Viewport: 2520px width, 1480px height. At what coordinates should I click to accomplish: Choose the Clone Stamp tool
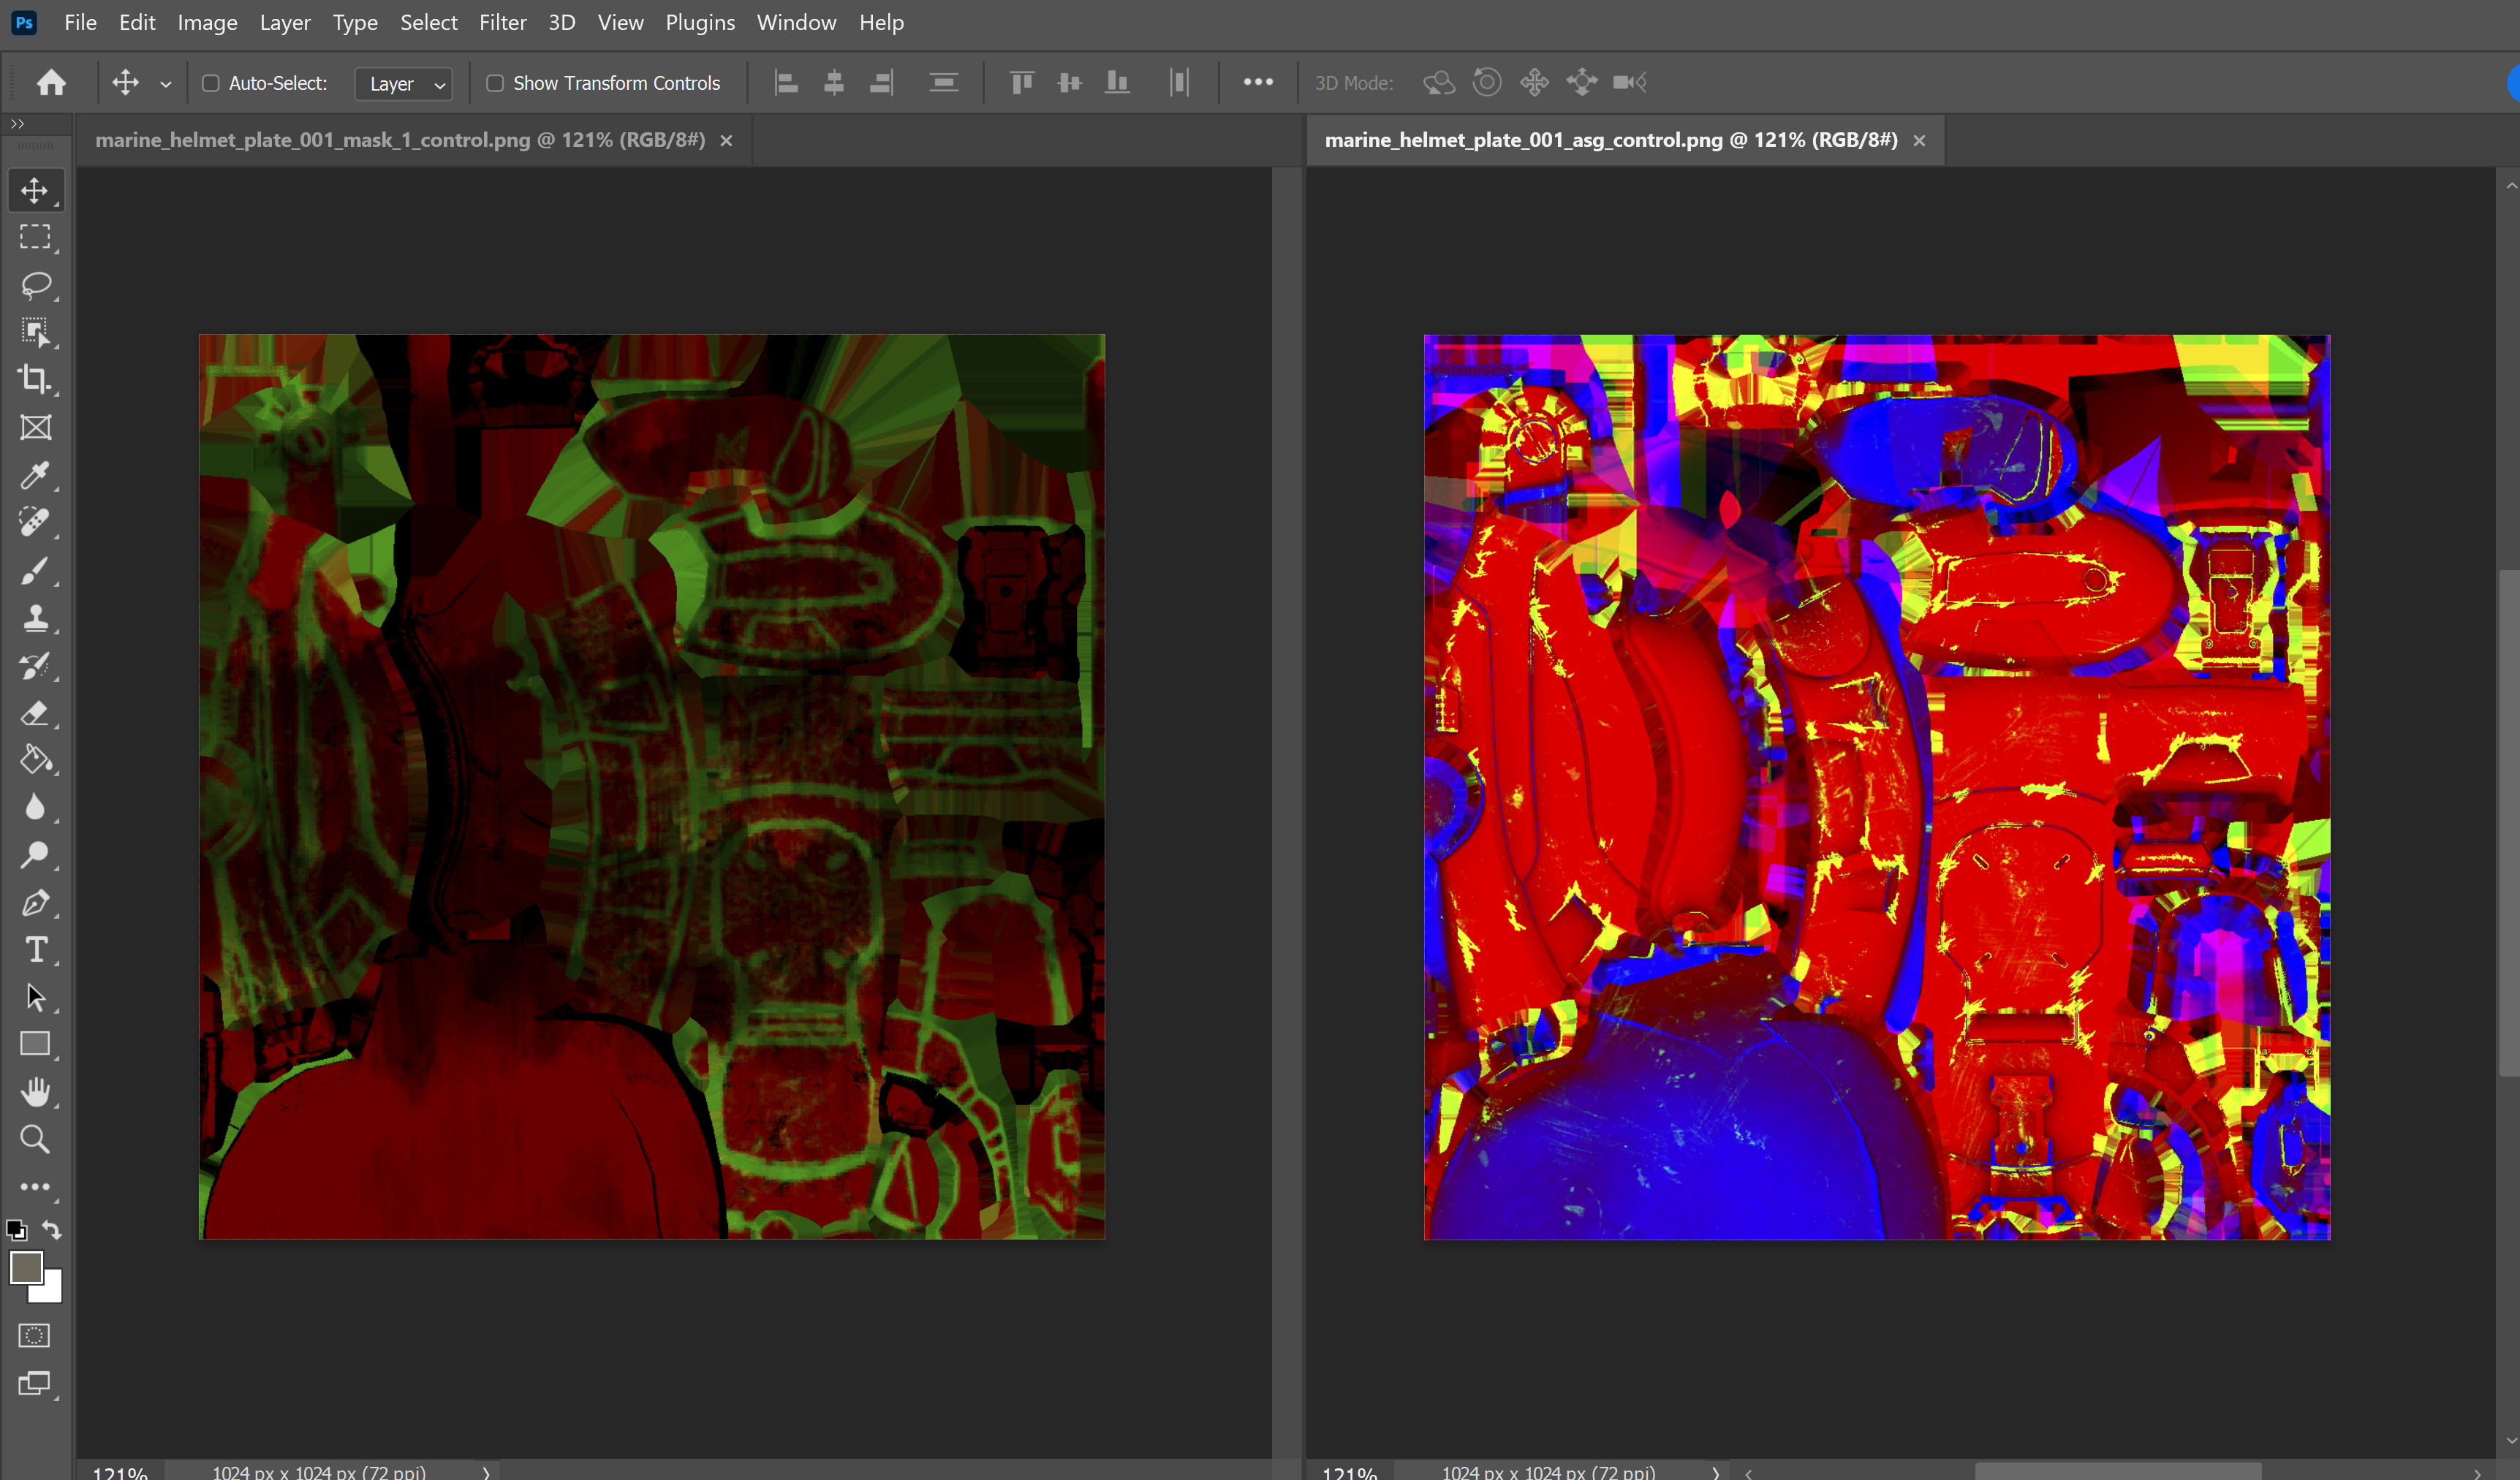click(35, 618)
